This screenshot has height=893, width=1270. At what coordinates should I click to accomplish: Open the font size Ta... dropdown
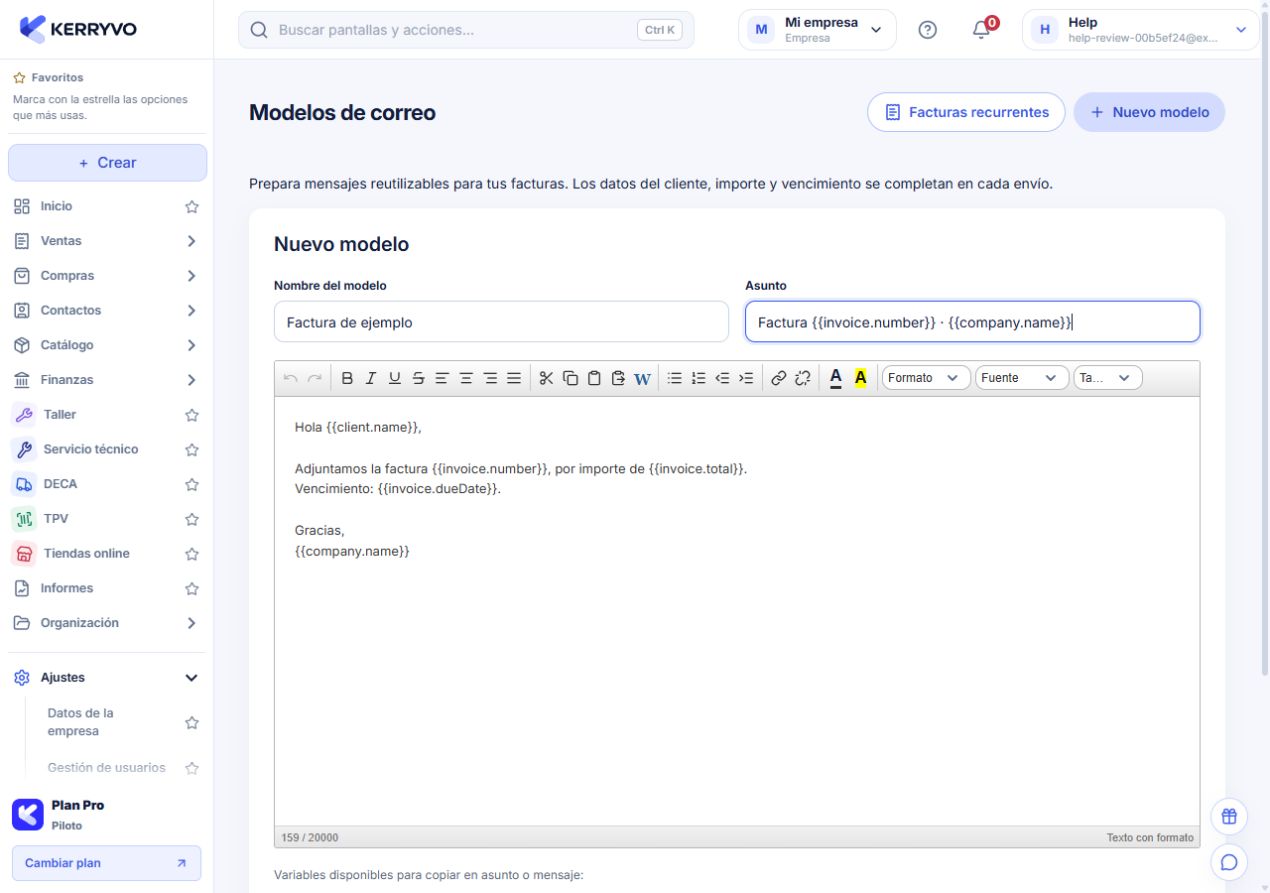[1107, 378]
